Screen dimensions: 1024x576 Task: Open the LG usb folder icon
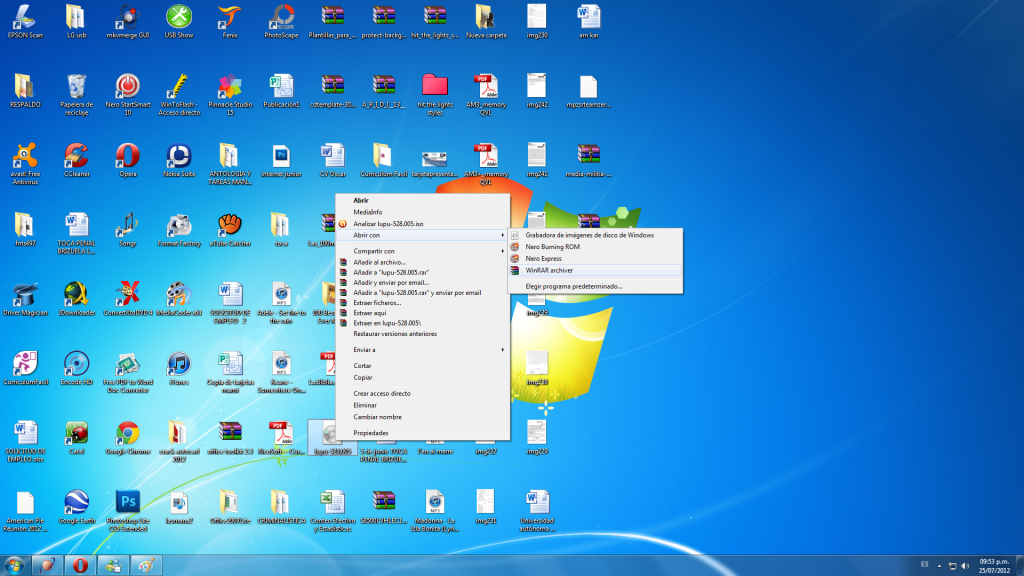pyautogui.click(x=76, y=22)
